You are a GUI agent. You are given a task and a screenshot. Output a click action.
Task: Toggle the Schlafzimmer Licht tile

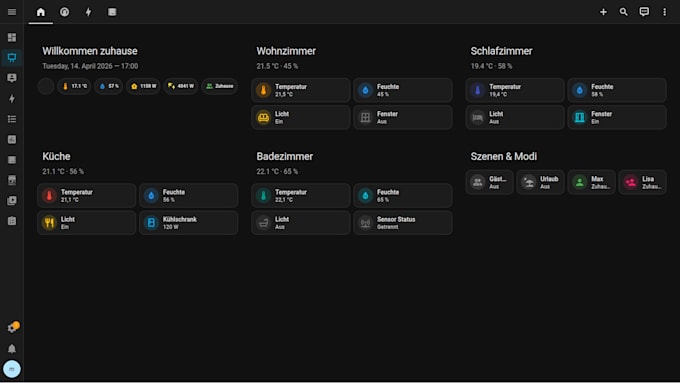[x=515, y=118]
